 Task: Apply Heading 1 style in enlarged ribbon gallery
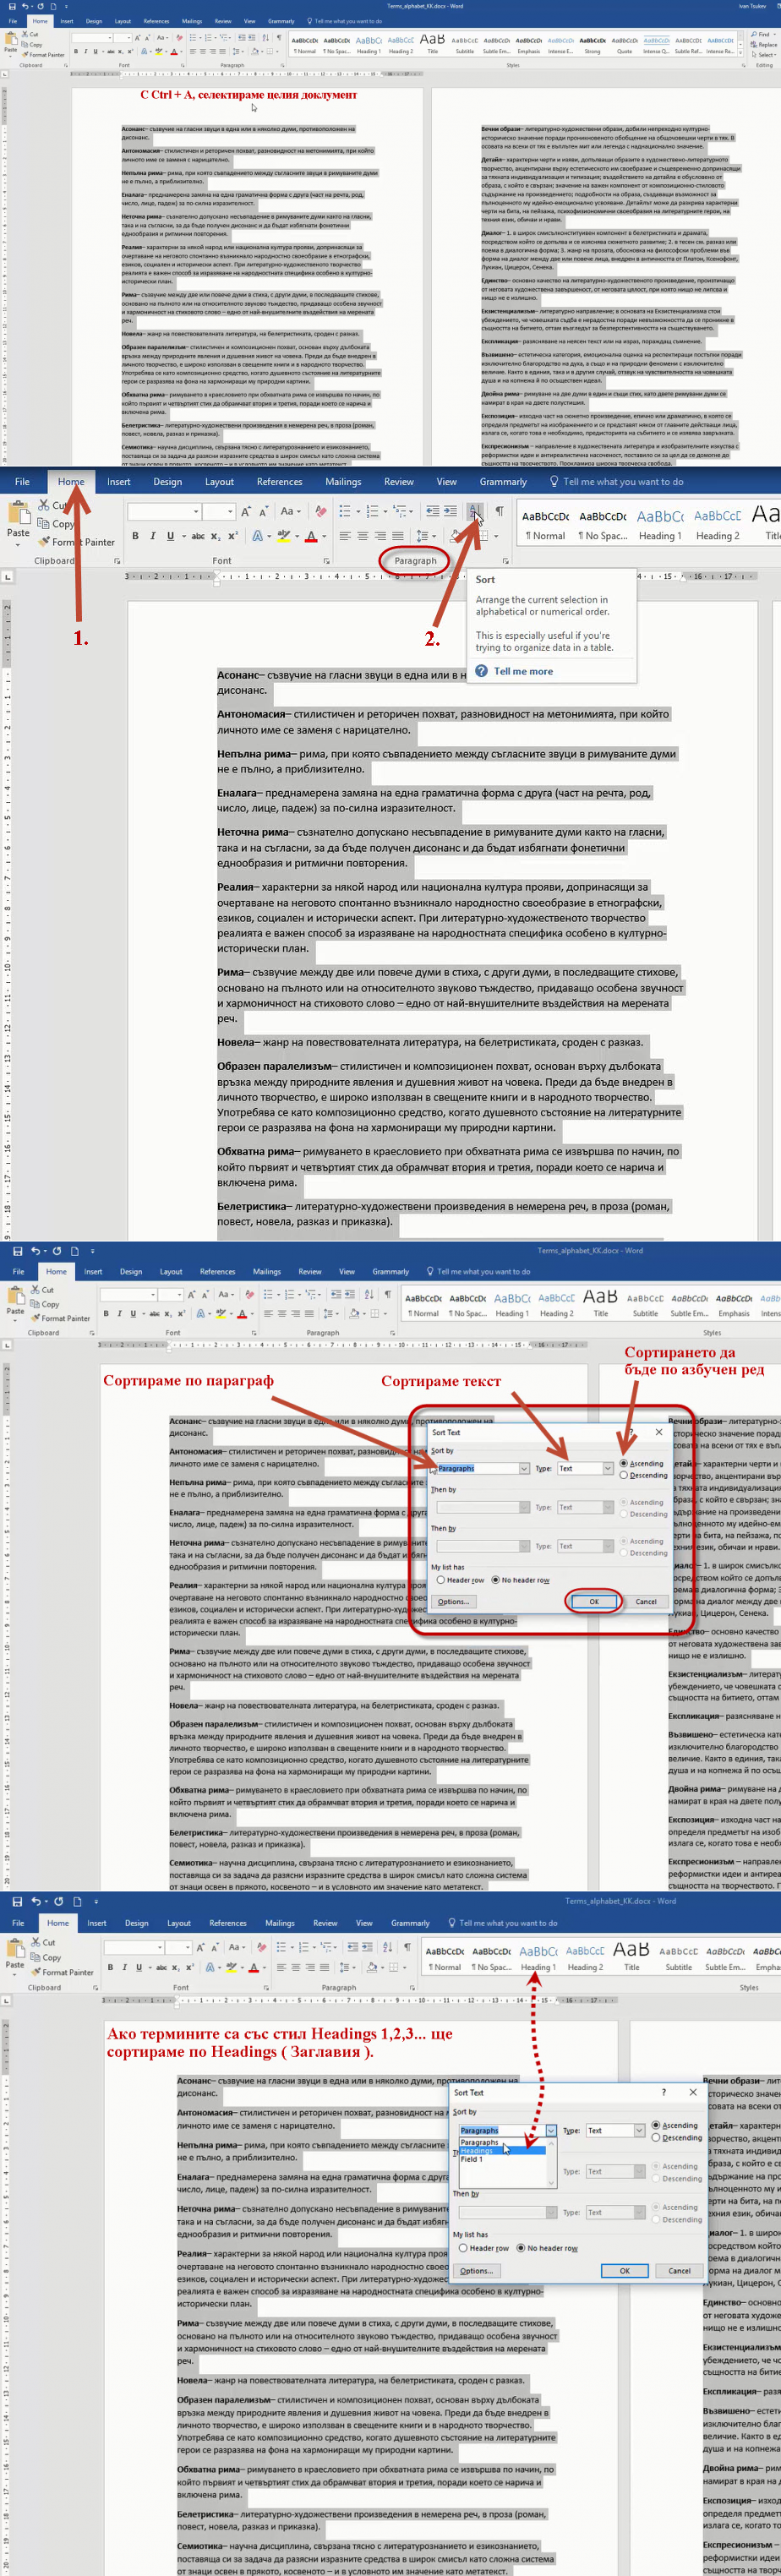[660, 524]
